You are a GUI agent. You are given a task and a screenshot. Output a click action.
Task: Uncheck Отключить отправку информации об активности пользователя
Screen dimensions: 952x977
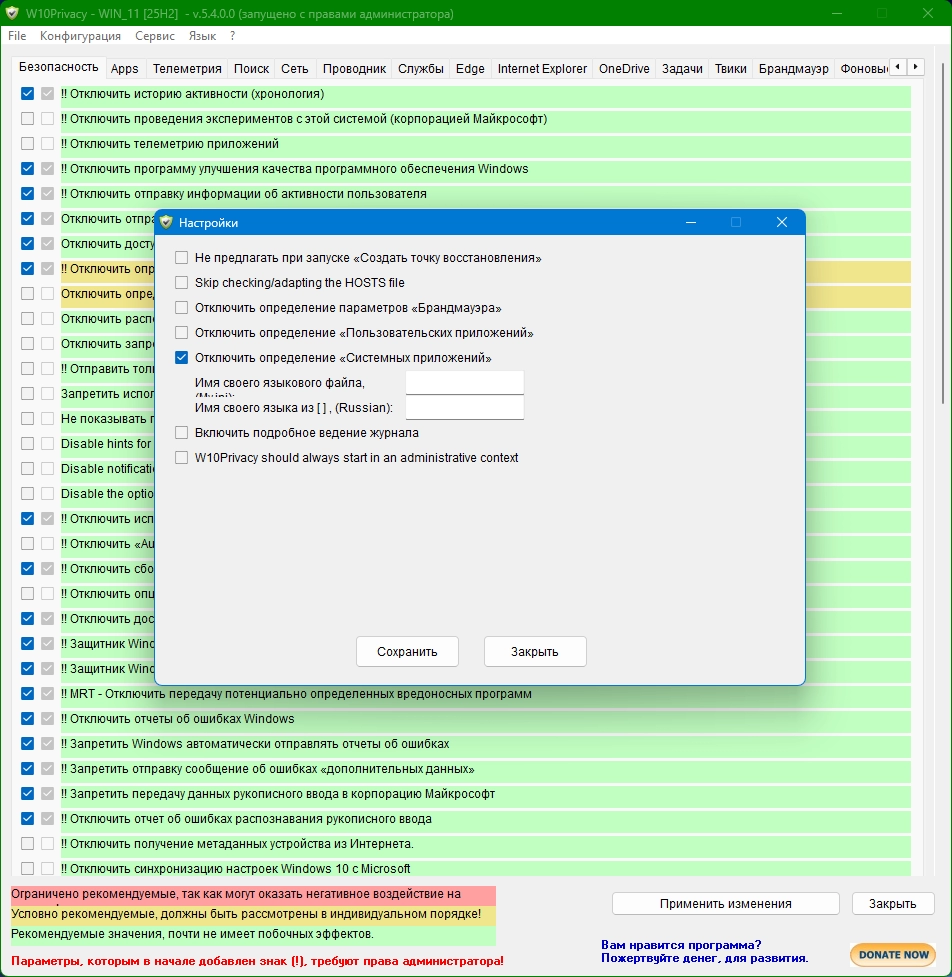27,193
